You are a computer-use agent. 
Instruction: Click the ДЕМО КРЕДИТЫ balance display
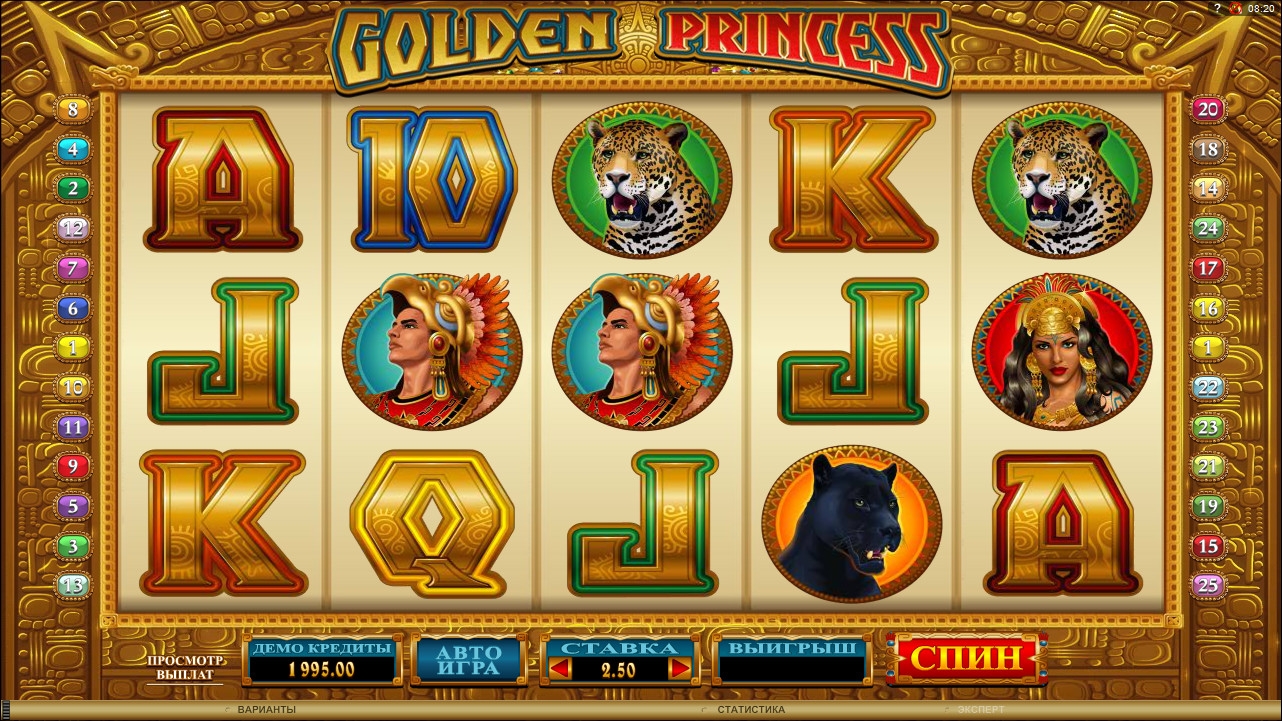322,660
